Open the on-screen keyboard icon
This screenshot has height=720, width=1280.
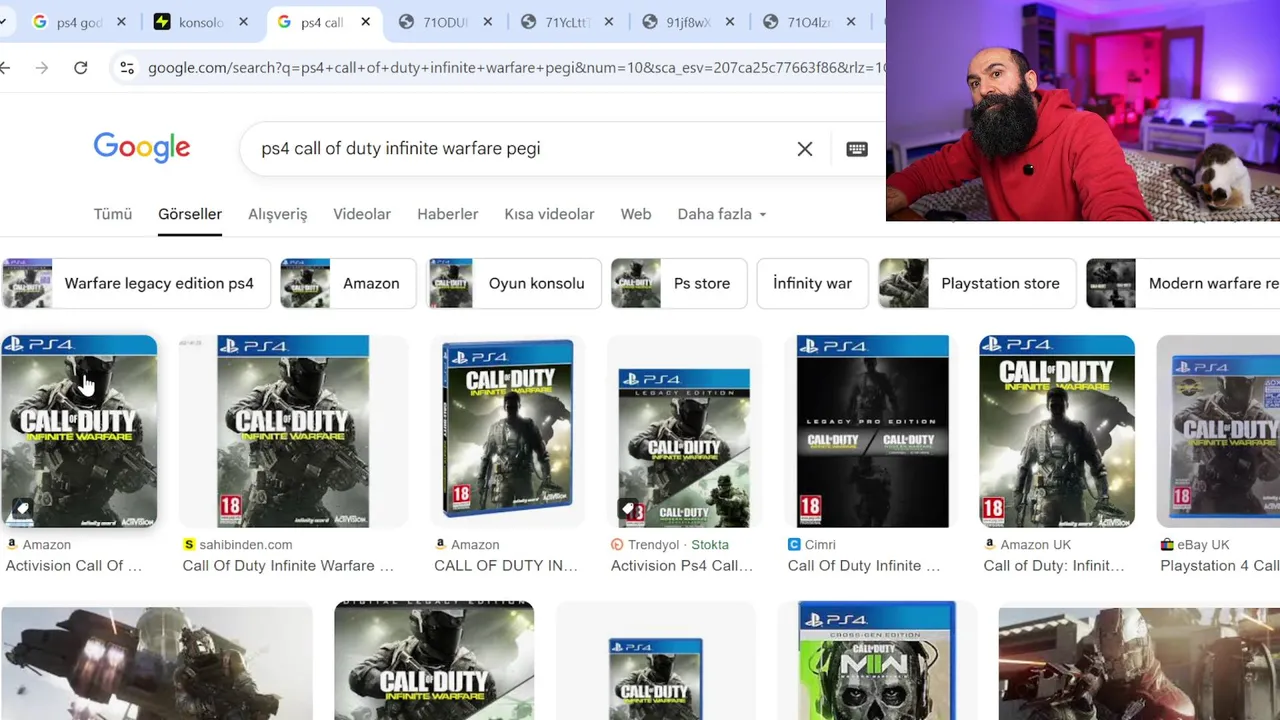[857, 149]
